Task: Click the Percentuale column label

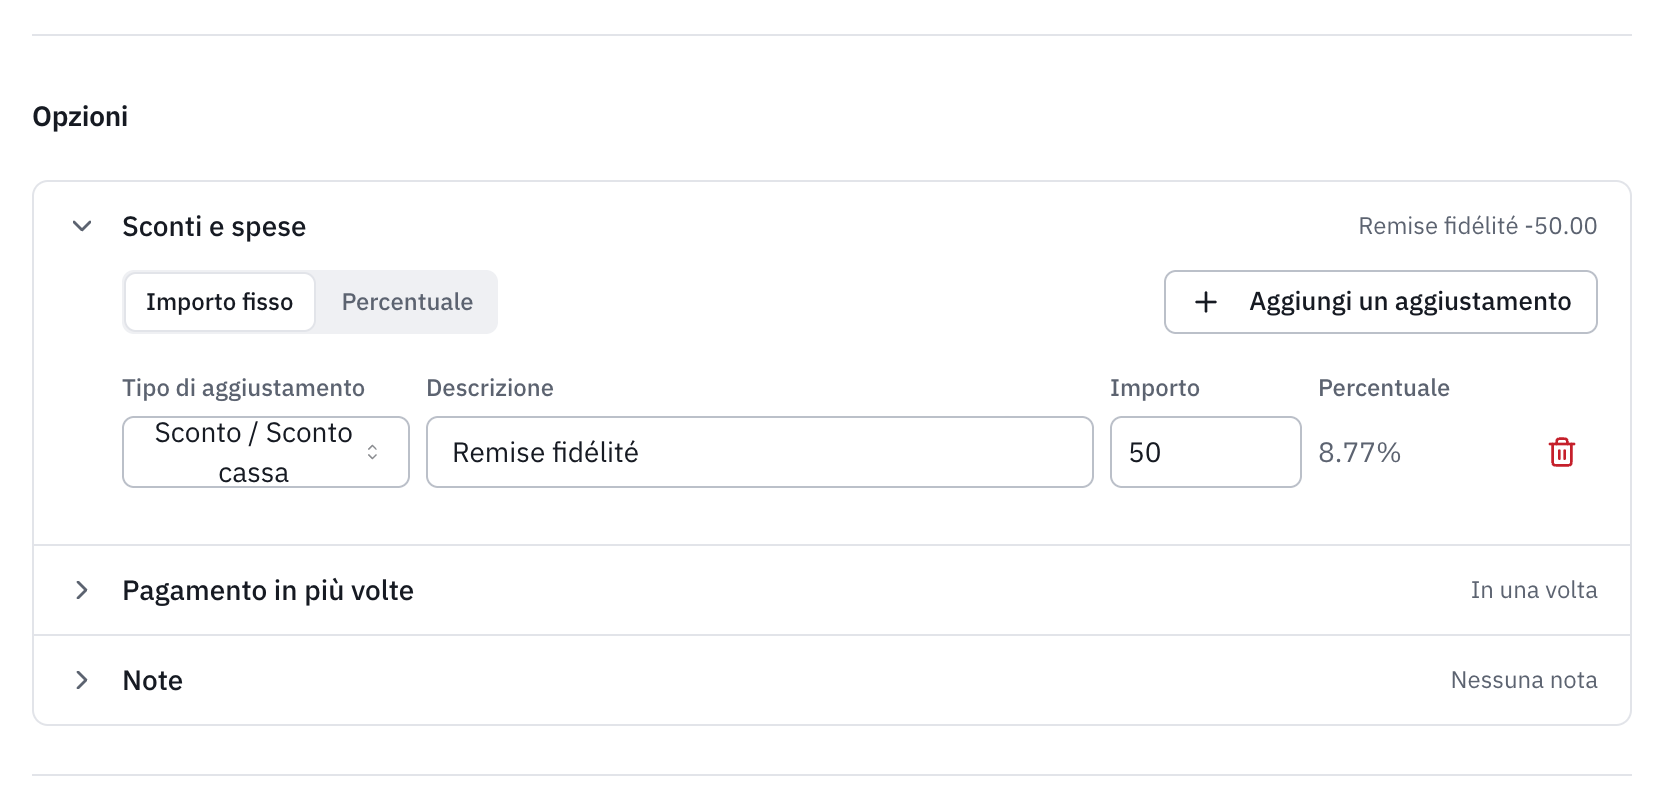Action: tap(1383, 388)
